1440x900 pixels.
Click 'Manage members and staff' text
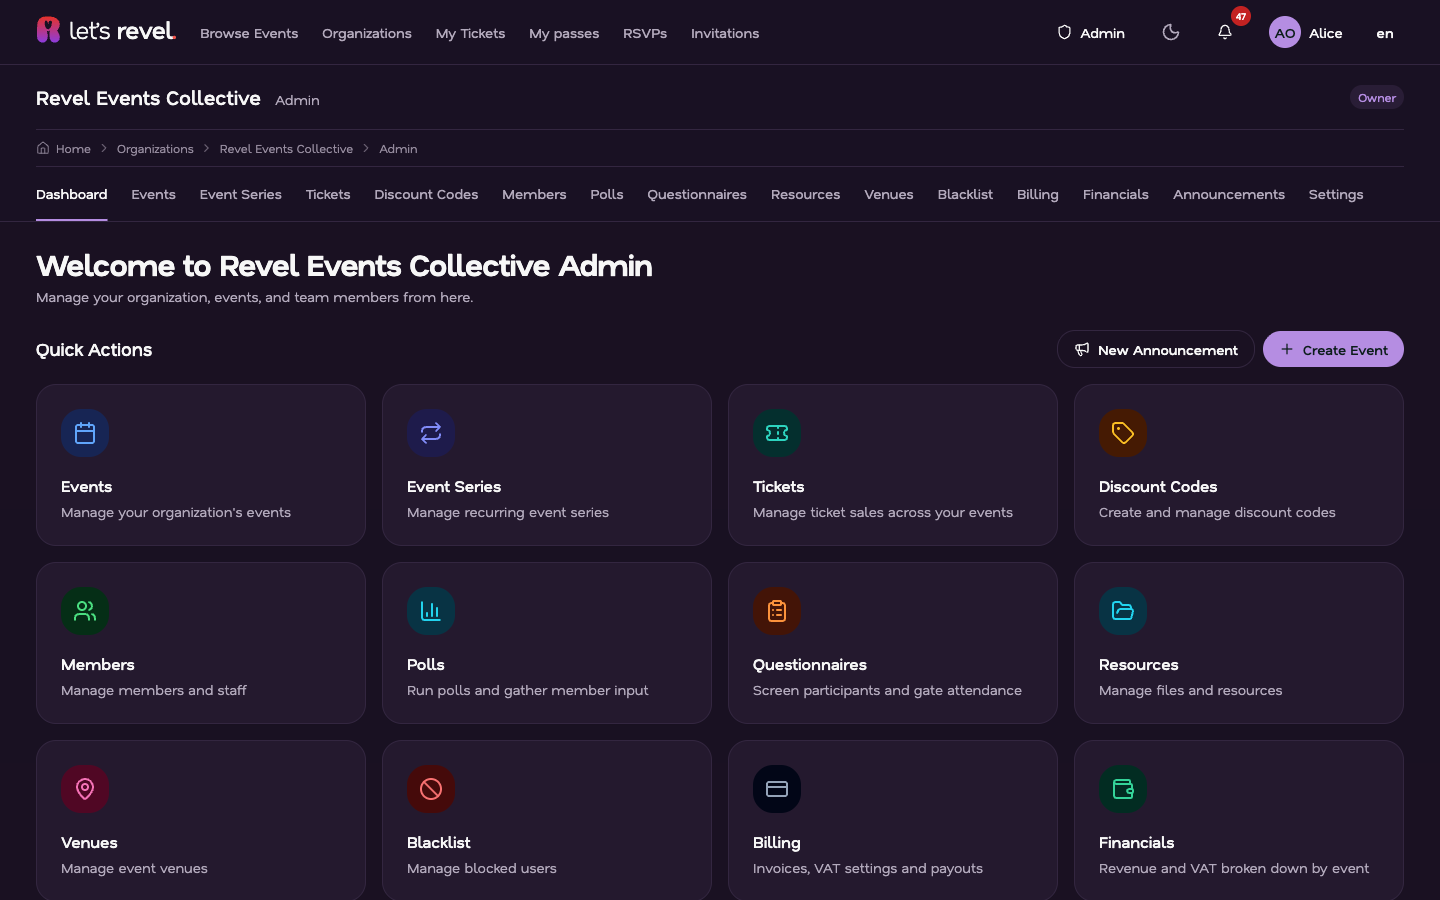pyautogui.click(x=154, y=690)
